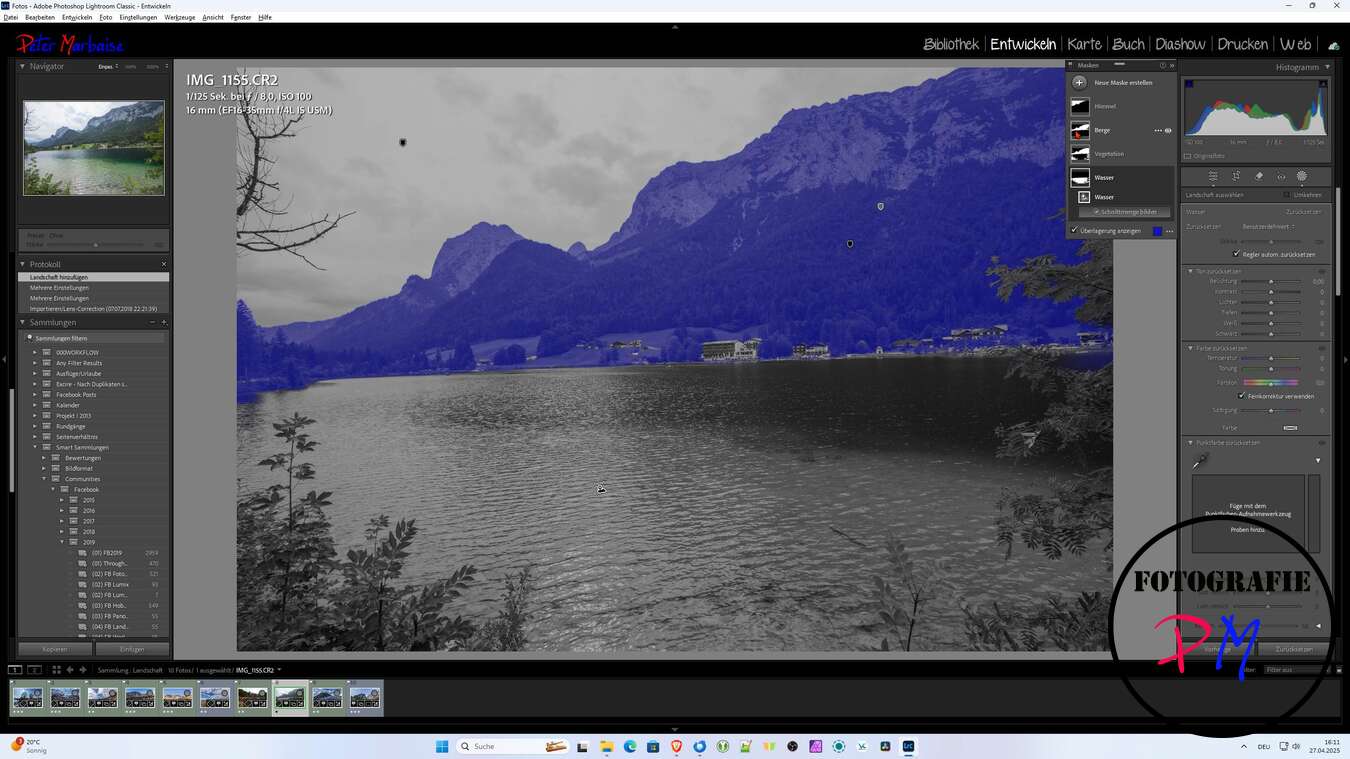Image resolution: width=1350 pixels, height=759 pixels.
Task: Open grid view icon in filmstrip bar
Action: point(56,670)
